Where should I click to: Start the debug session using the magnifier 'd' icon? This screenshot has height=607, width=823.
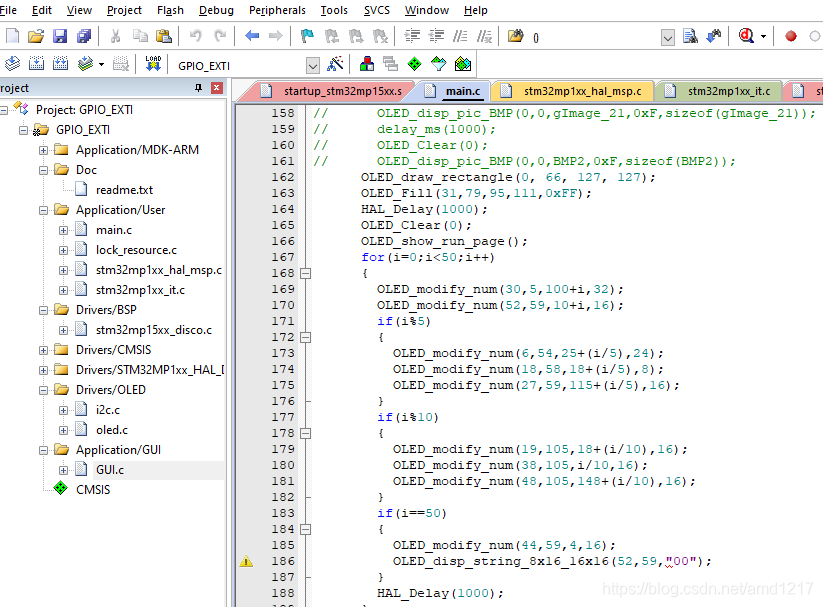tap(746, 36)
